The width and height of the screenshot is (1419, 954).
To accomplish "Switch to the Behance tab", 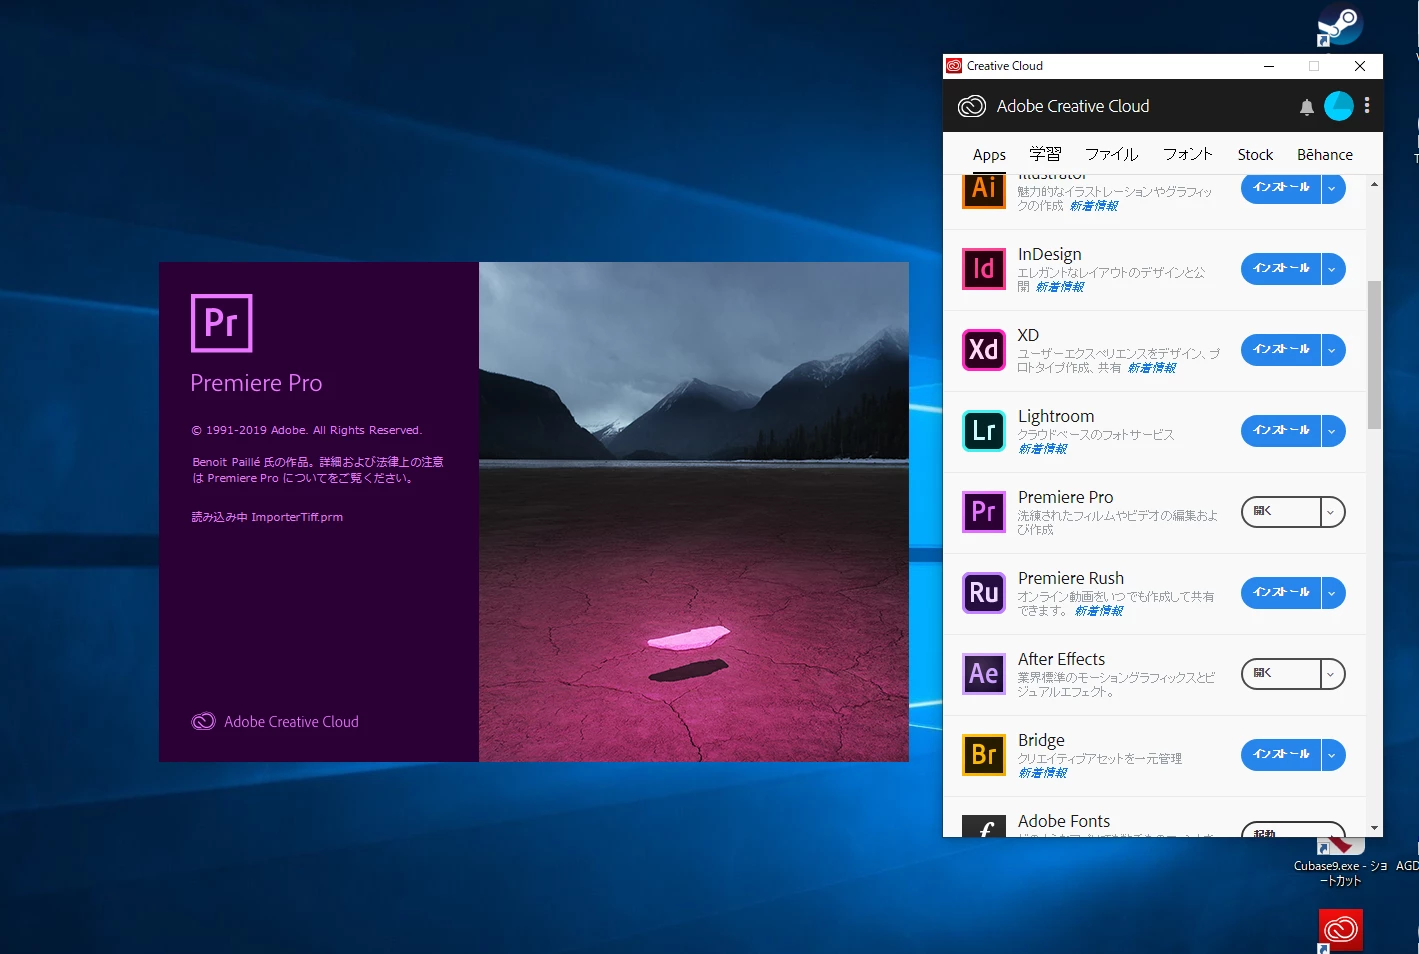I will [x=1325, y=155].
